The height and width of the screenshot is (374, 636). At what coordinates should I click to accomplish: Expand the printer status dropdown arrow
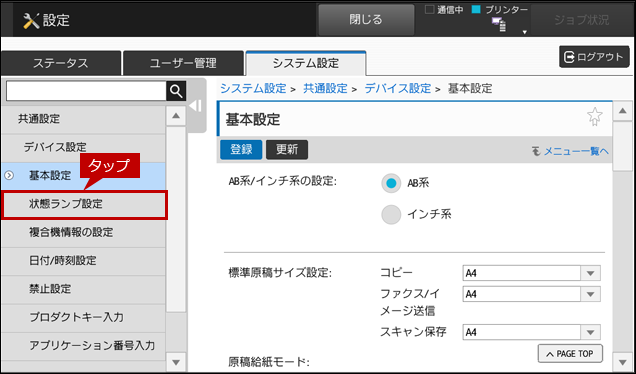(x=524, y=32)
